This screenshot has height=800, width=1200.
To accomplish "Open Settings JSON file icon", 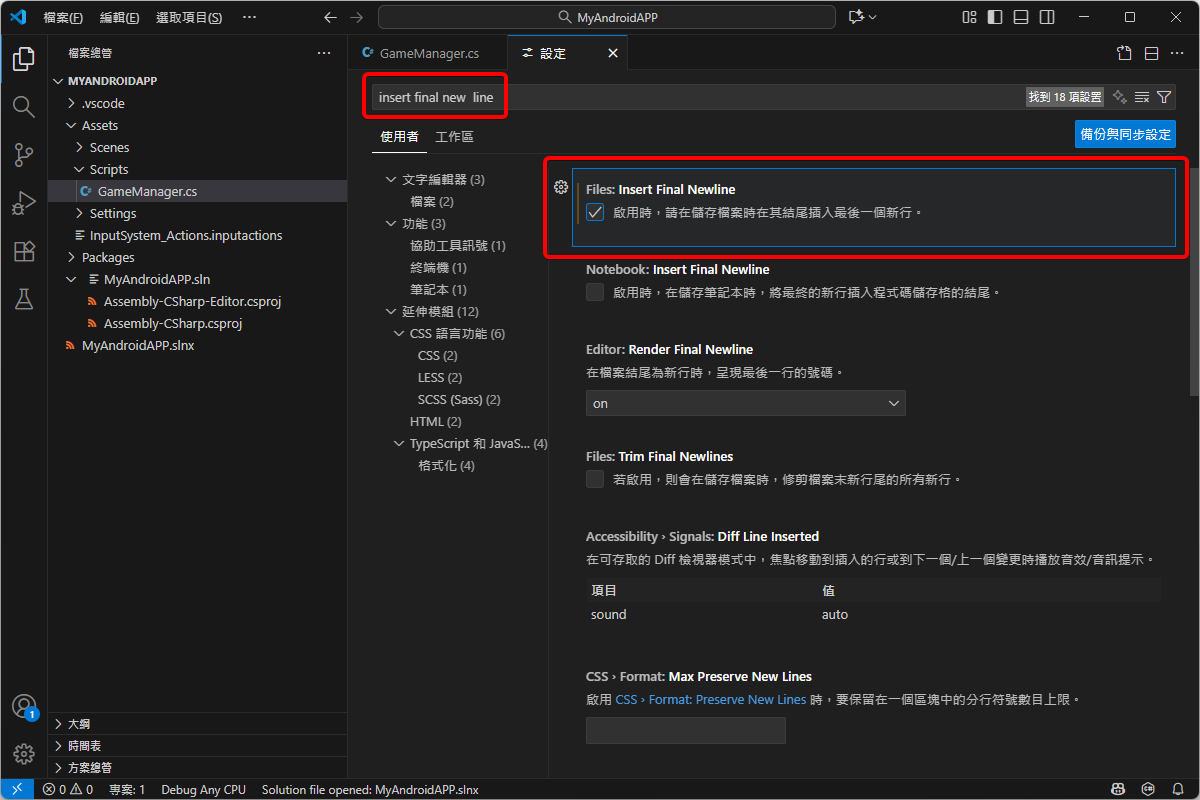I will click(x=1124, y=54).
